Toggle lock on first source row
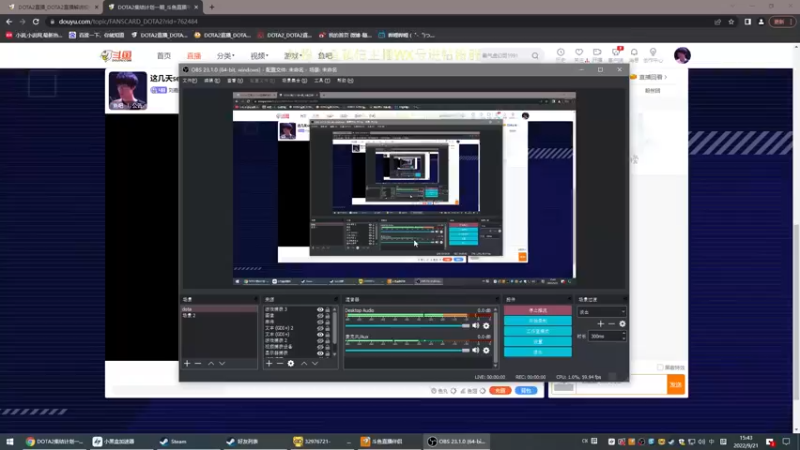The height and width of the screenshot is (450, 800). (328, 310)
